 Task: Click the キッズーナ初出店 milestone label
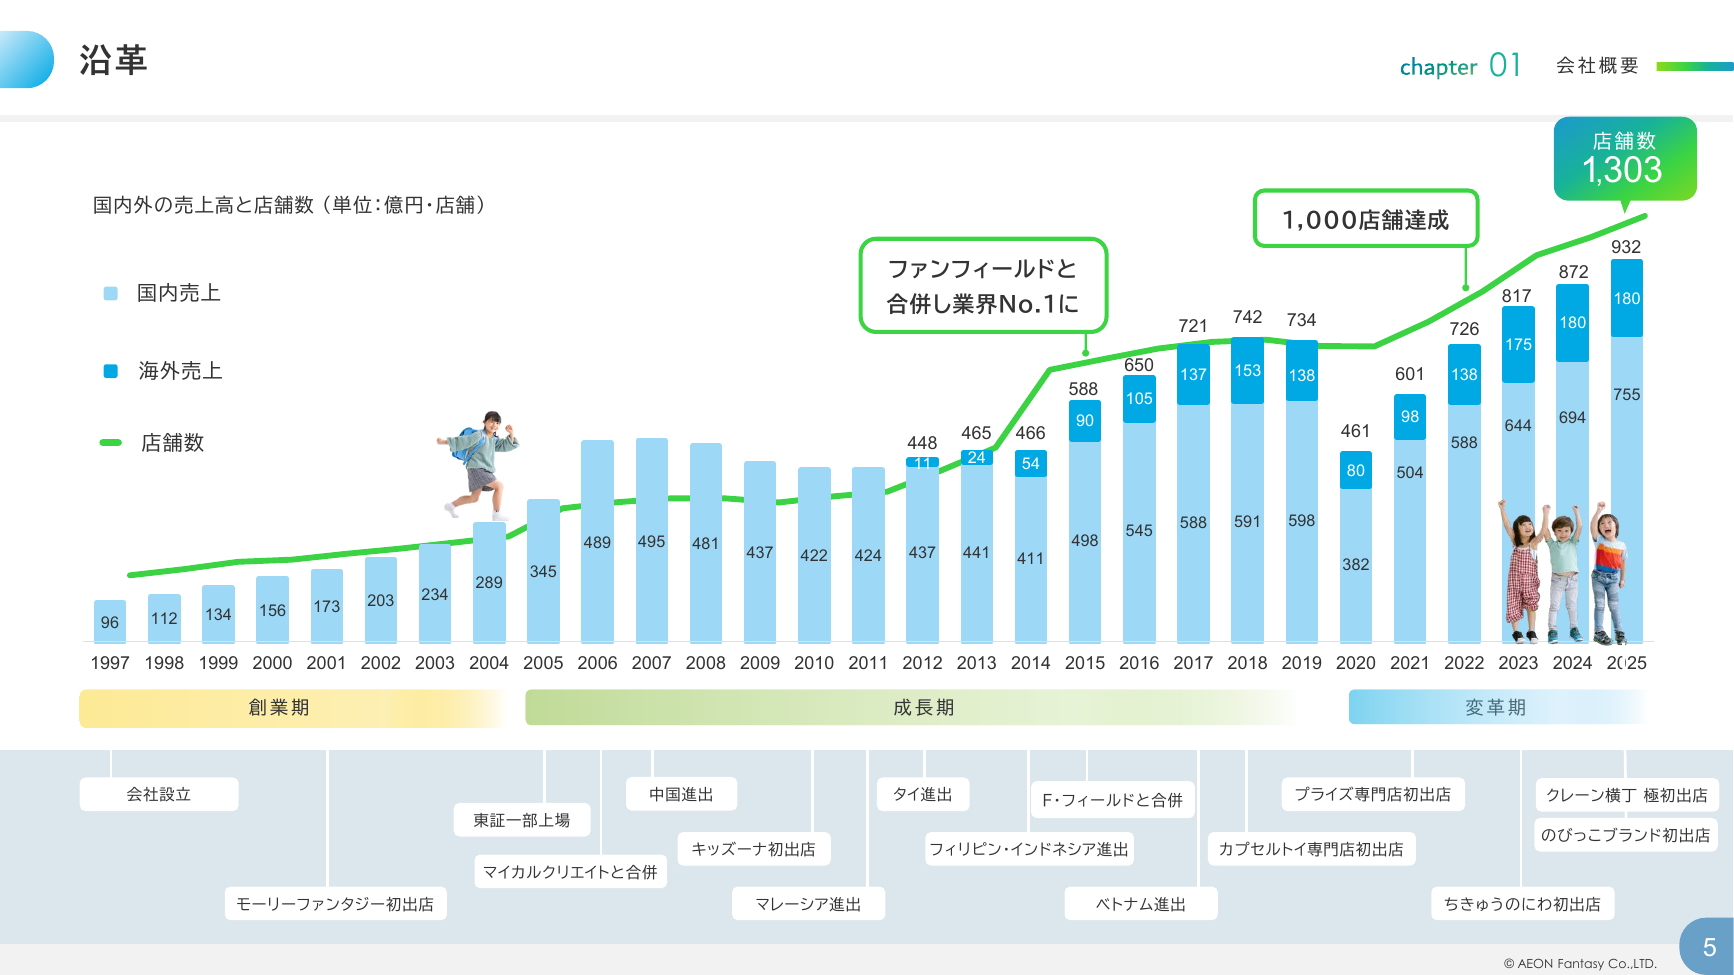[754, 849]
